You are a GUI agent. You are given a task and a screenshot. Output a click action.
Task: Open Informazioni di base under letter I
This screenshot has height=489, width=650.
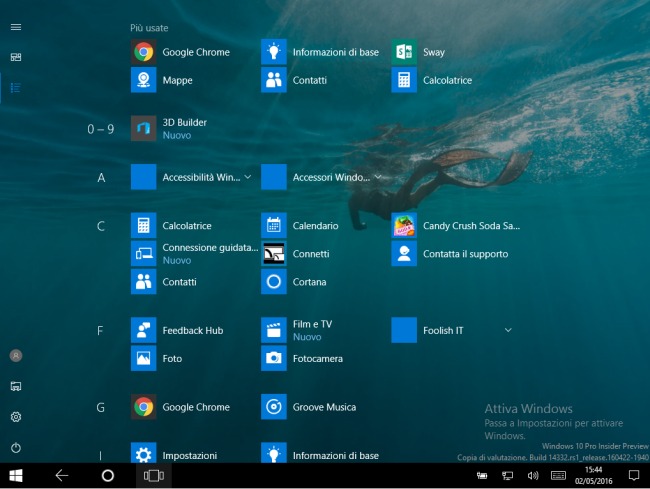[x=320, y=455]
